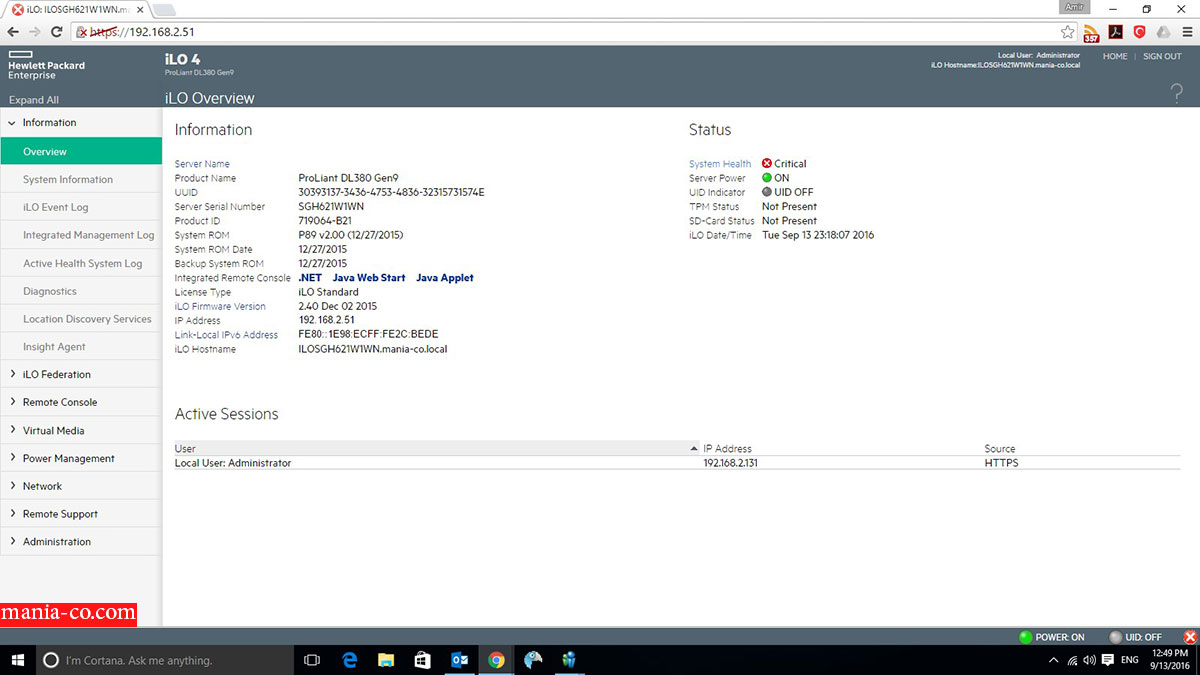Screen dimensions: 1200x675
Task: Click the insecure HTTPS warning icon
Action: coord(83,32)
